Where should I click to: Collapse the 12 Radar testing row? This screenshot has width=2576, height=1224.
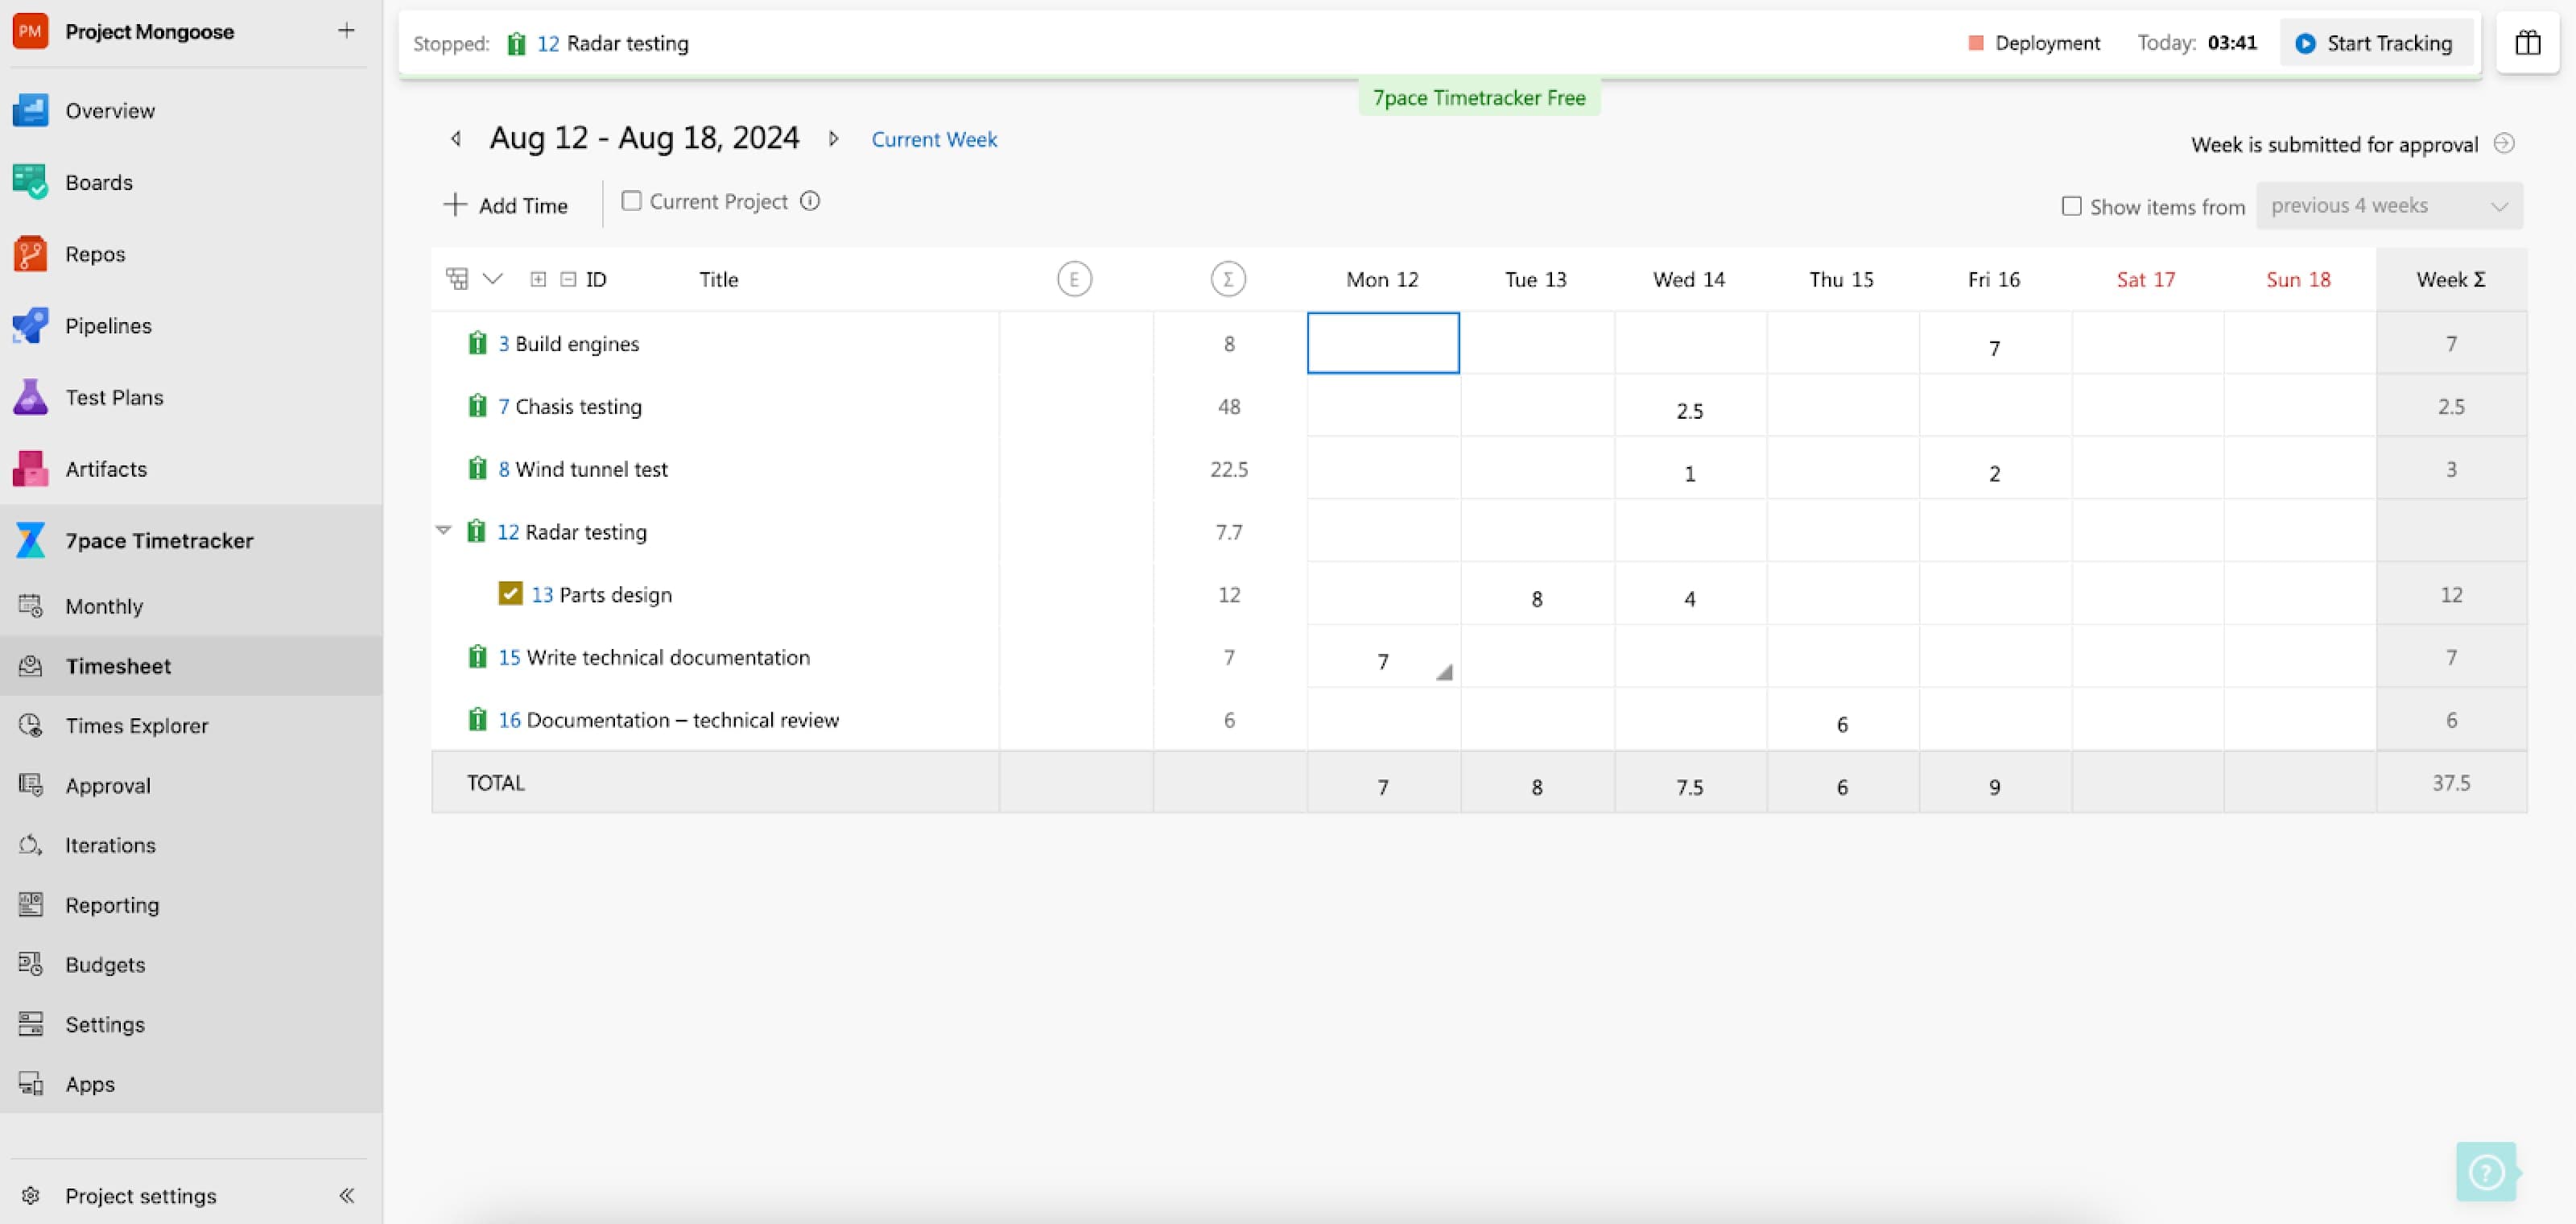point(443,530)
